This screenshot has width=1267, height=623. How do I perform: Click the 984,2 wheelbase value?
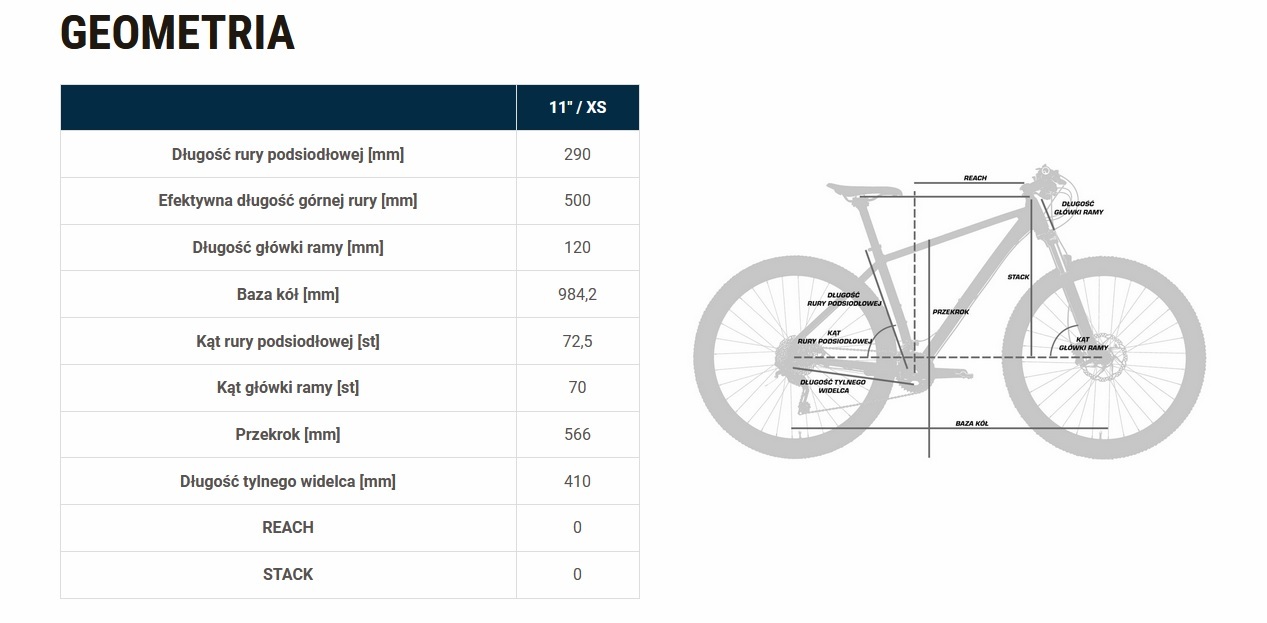[x=577, y=294]
